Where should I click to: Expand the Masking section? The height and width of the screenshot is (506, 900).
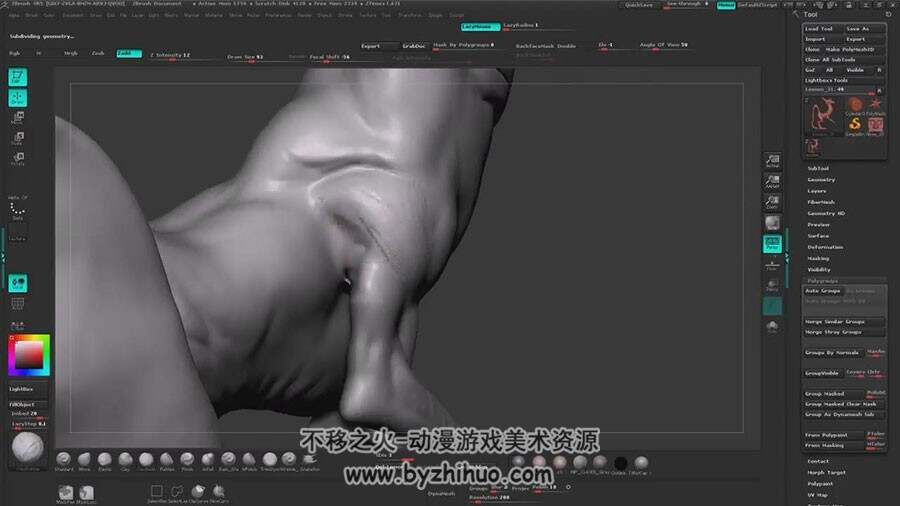(x=818, y=258)
